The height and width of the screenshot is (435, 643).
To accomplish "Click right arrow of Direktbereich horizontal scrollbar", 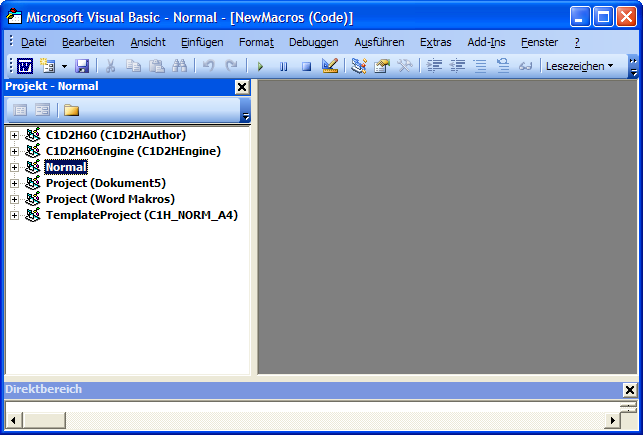I will pos(613,420).
